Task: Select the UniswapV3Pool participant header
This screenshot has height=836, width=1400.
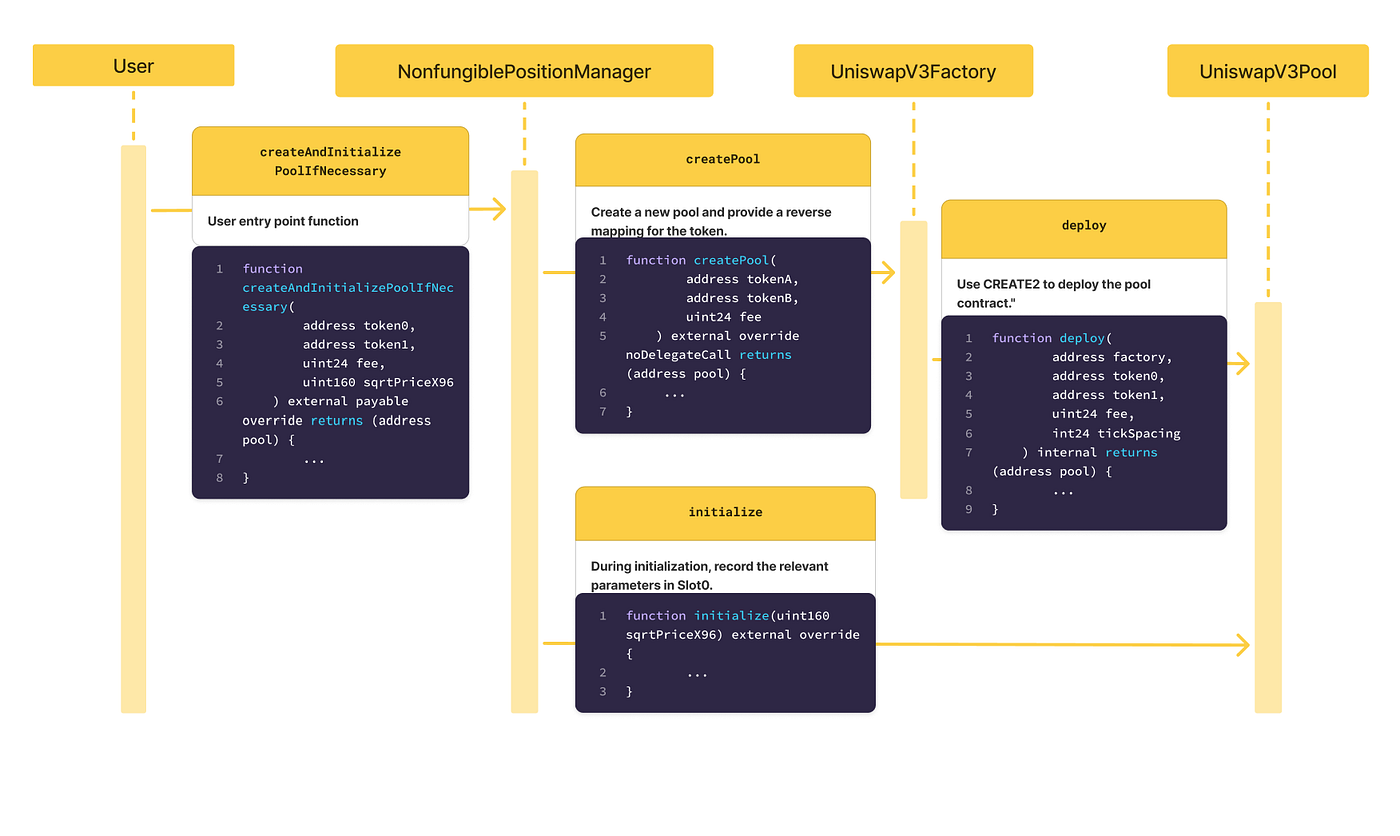Action: click(1267, 71)
